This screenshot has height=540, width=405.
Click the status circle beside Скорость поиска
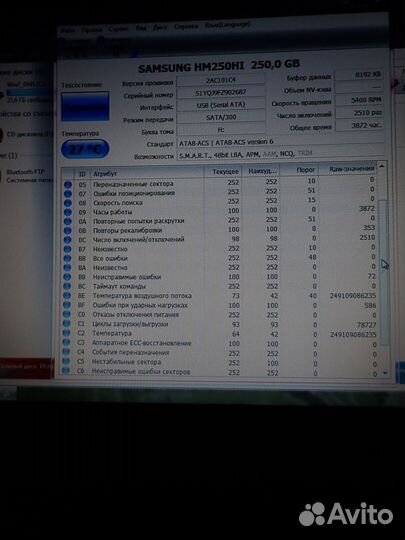click(68, 203)
